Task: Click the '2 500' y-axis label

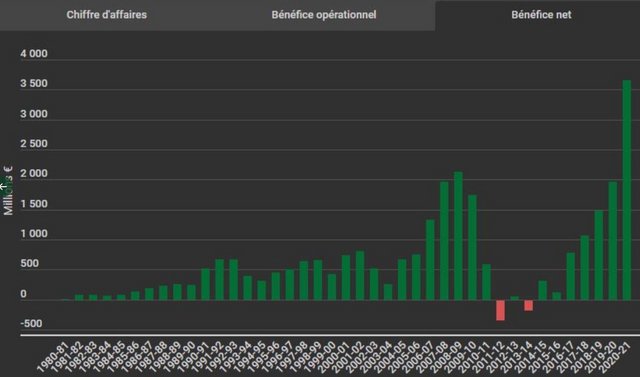Action: click(34, 144)
